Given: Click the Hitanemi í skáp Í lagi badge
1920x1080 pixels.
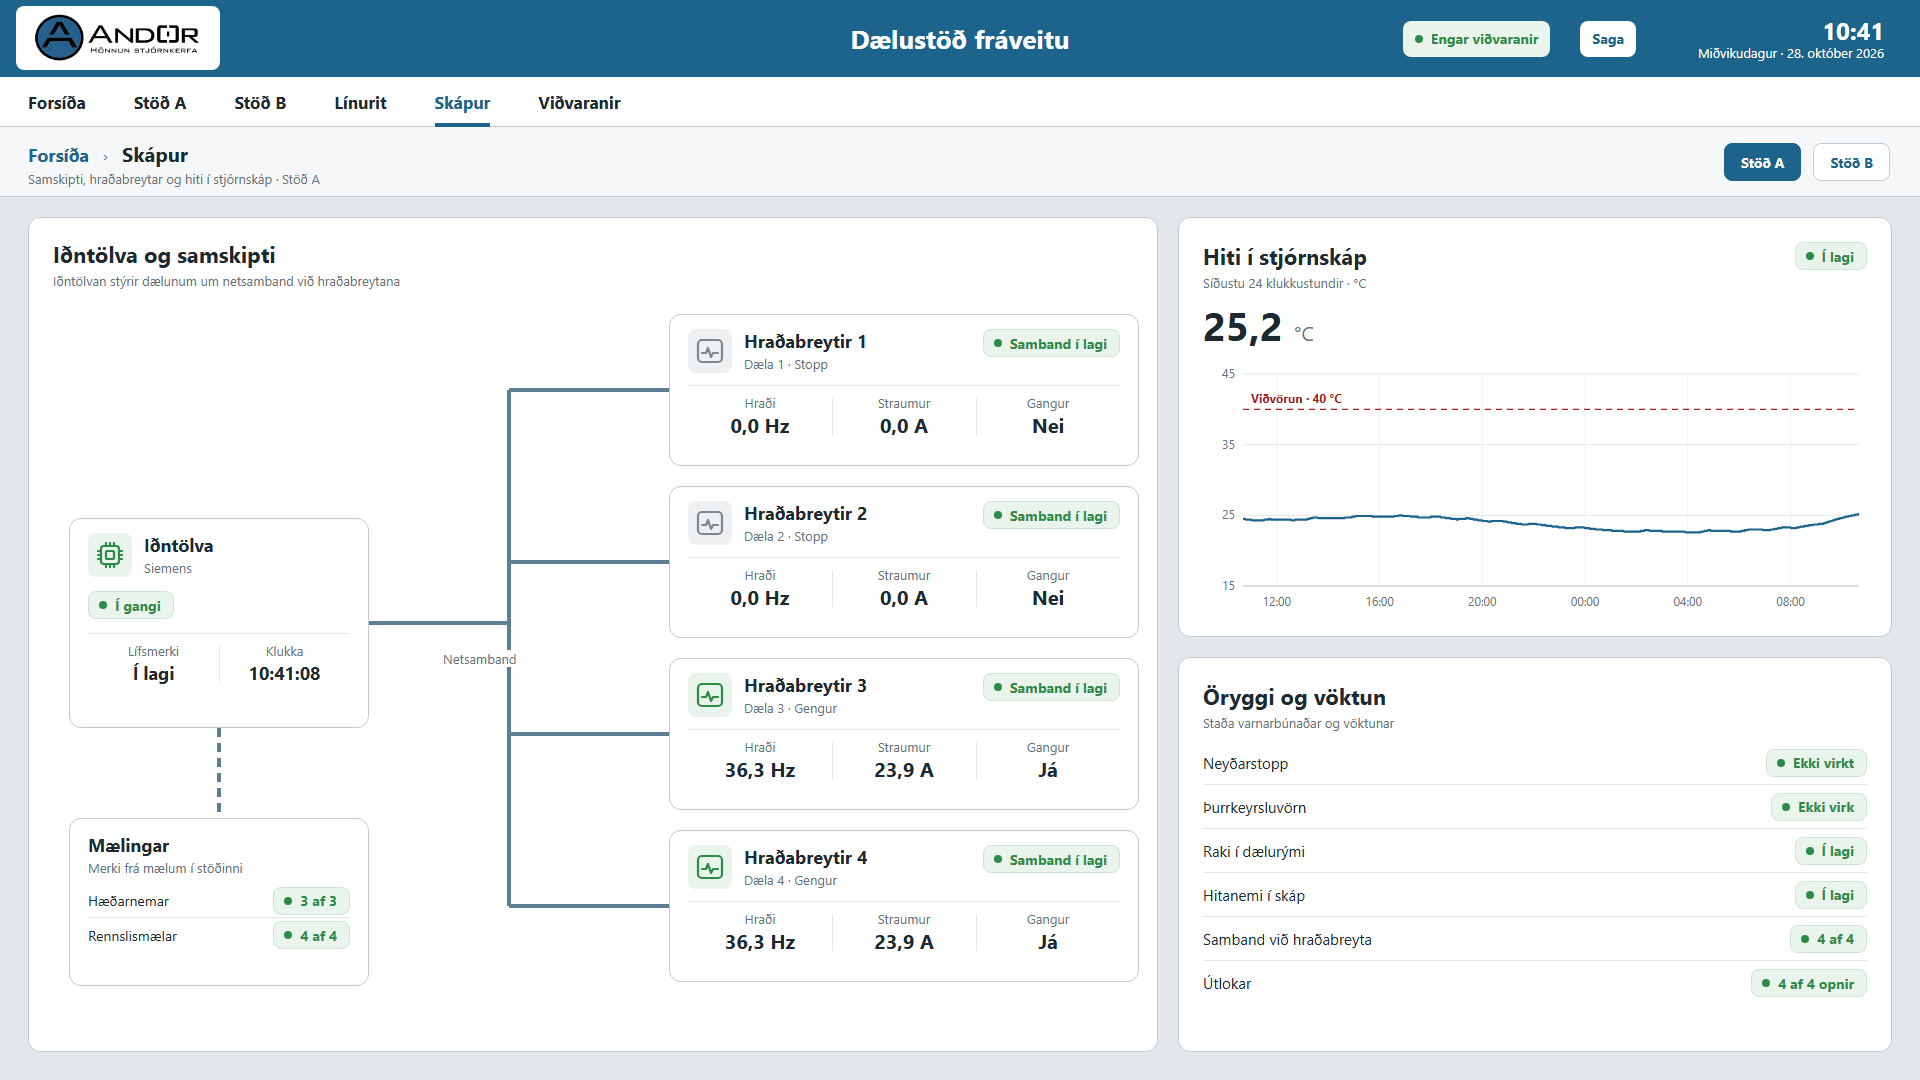Looking at the screenshot, I should click(1831, 896).
